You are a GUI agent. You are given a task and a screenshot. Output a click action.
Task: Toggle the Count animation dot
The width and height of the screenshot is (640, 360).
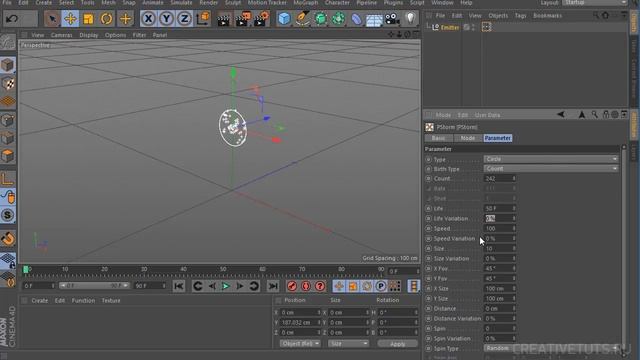pyautogui.click(x=428, y=179)
